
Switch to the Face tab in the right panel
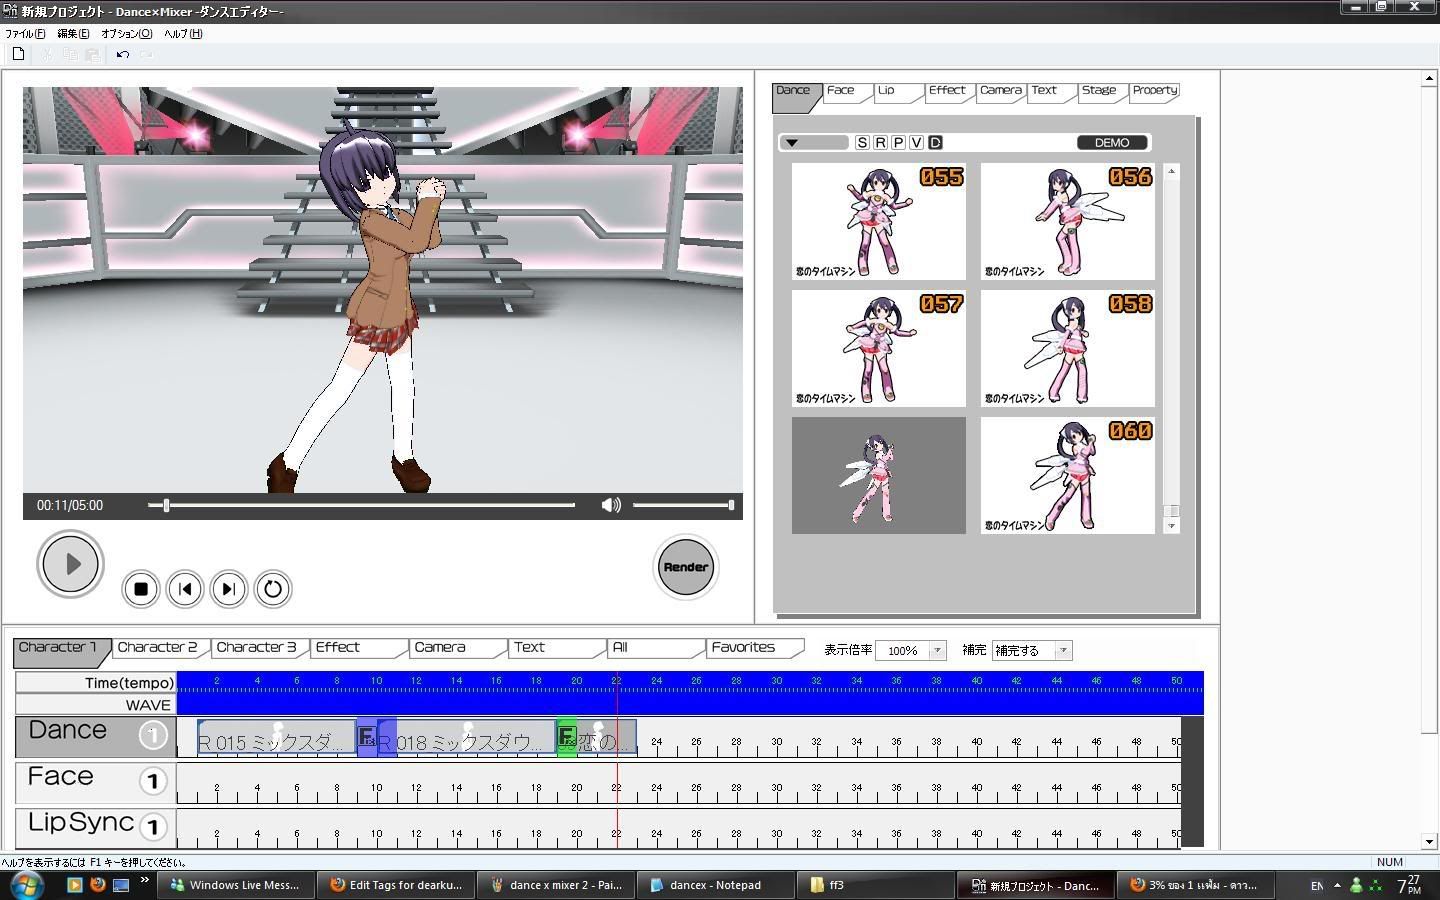tap(845, 91)
